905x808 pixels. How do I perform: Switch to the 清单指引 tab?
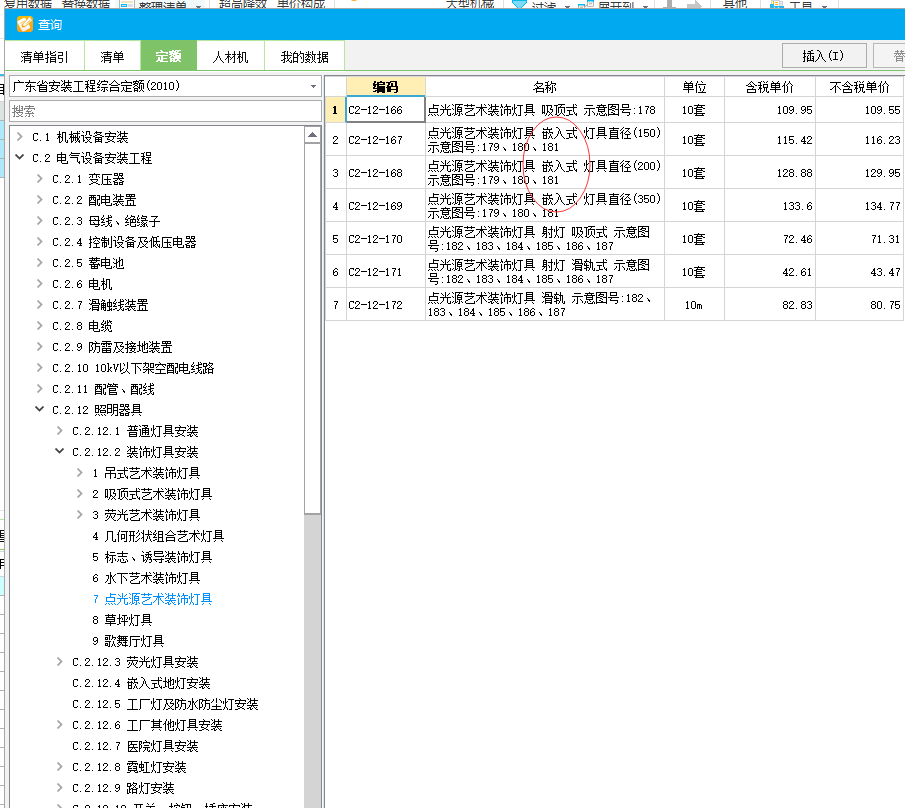[44, 57]
